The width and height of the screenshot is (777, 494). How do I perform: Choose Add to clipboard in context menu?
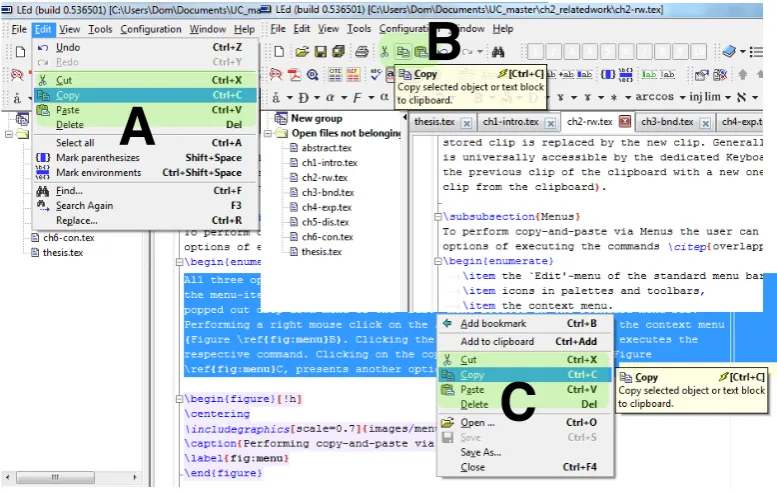[525, 341]
